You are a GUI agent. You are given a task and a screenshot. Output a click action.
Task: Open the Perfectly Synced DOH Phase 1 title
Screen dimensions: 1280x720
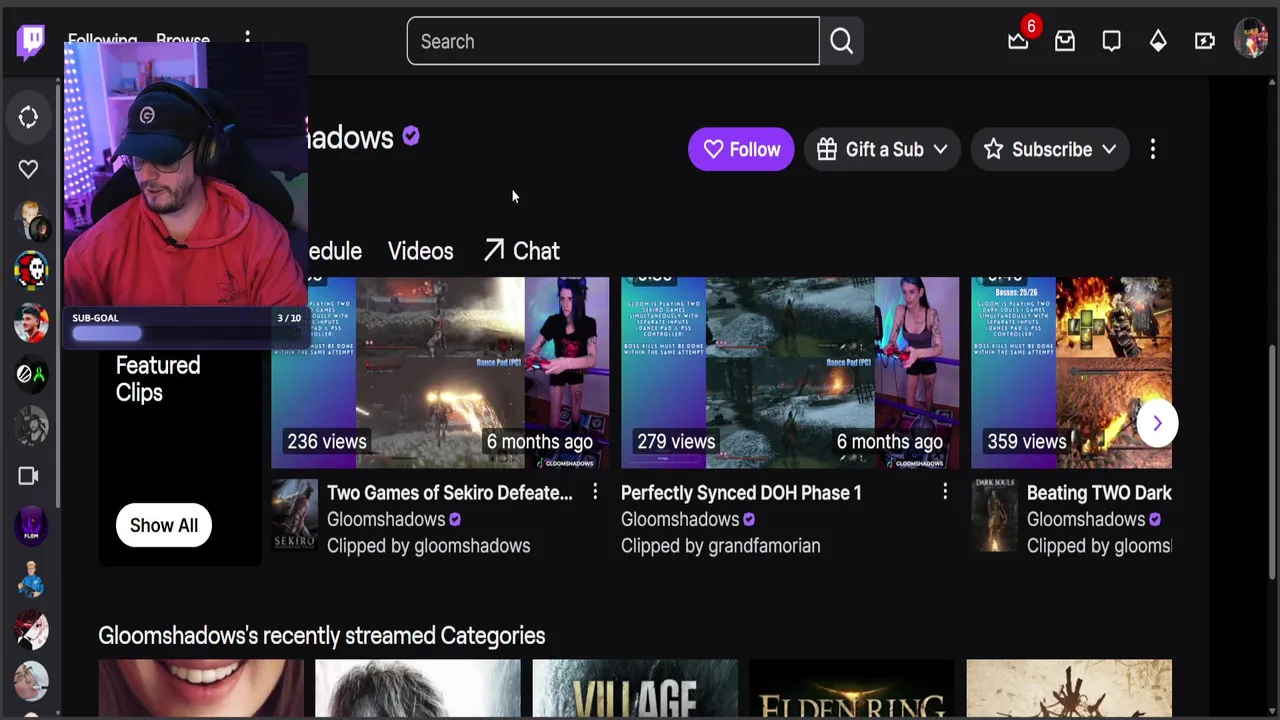[741, 493]
